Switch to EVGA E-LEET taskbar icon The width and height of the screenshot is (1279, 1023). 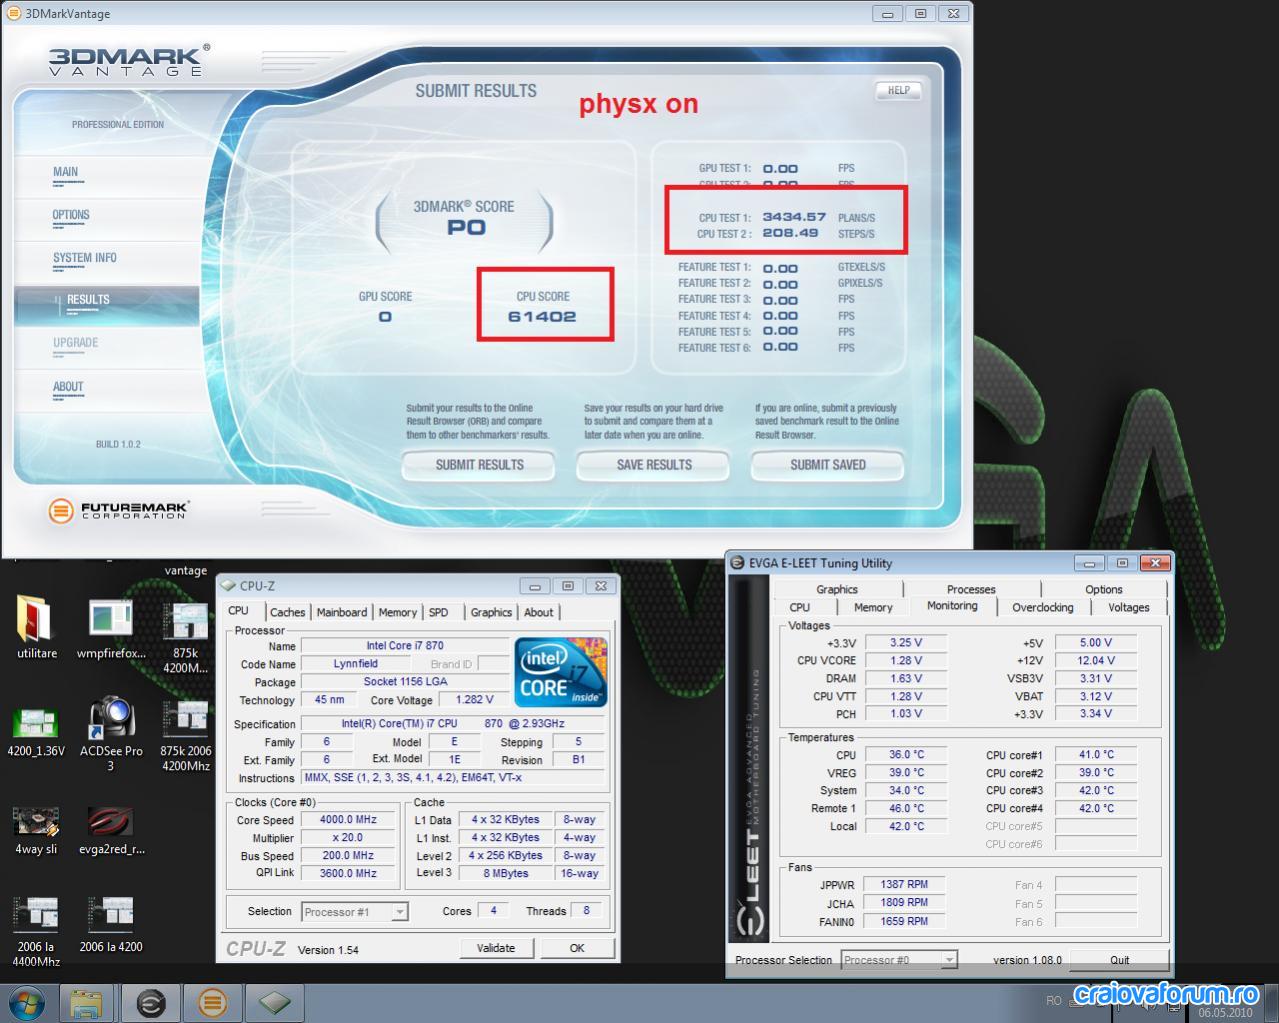pos(150,1003)
